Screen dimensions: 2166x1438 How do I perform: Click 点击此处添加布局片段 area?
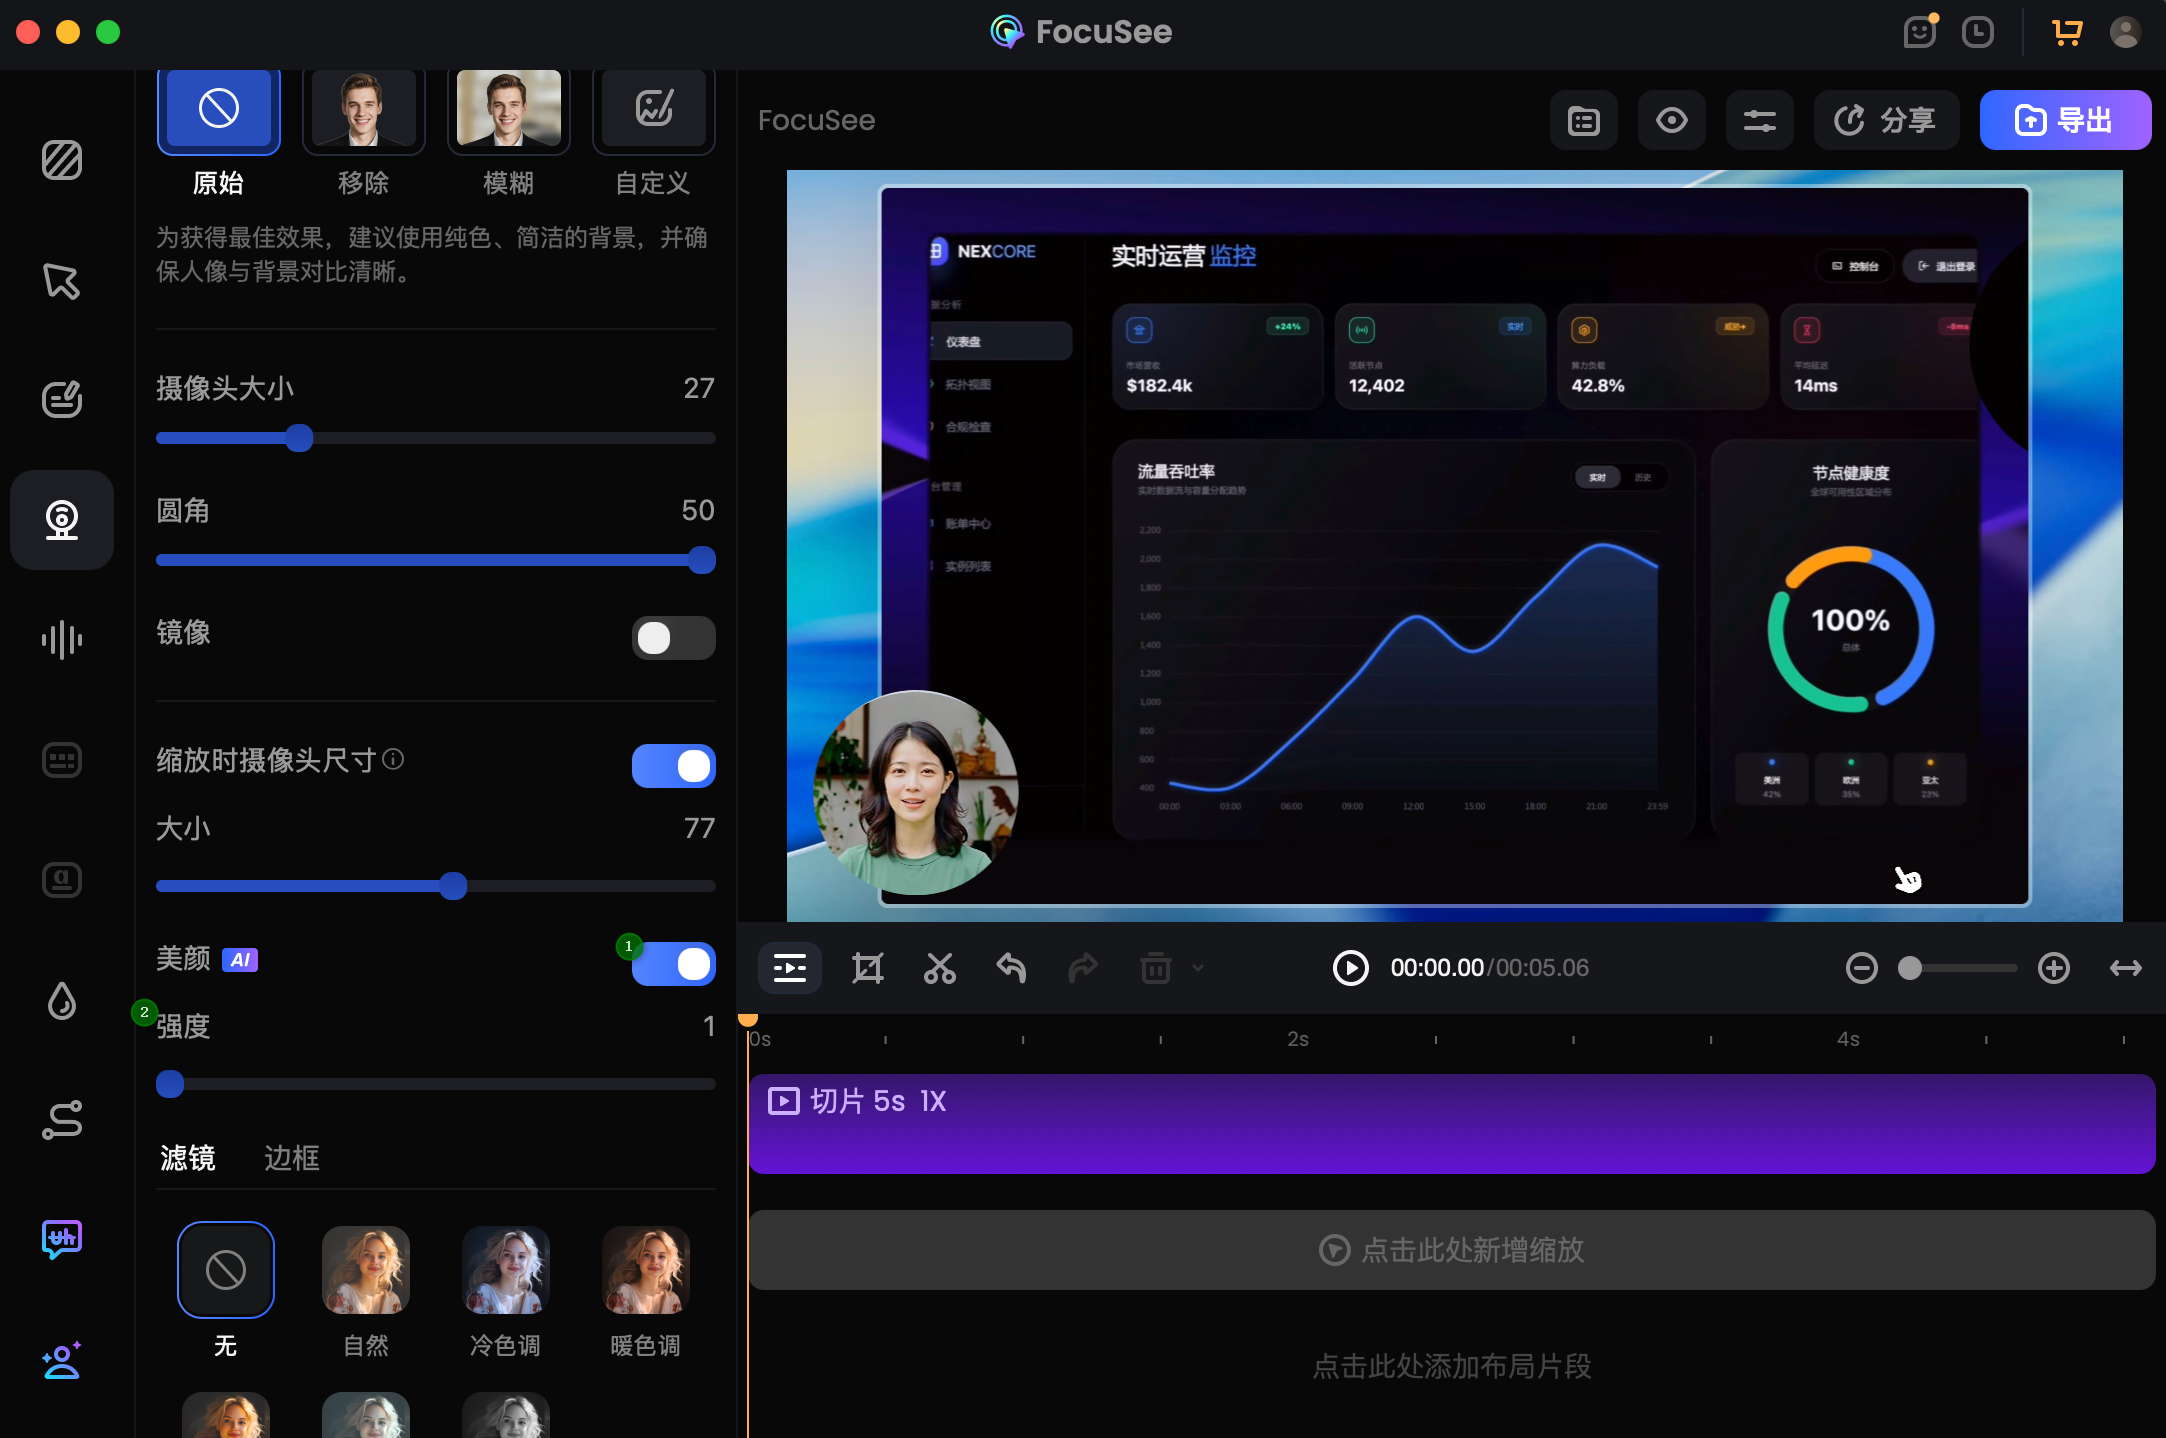[1452, 1366]
